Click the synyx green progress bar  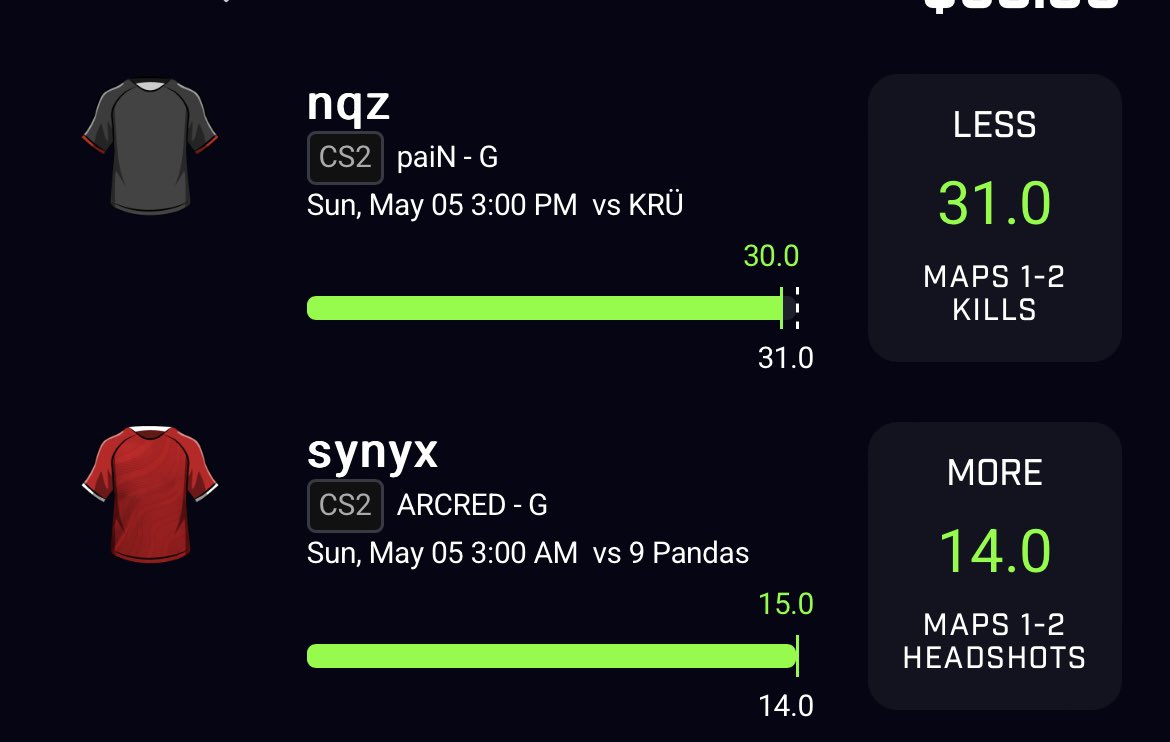click(x=552, y=656)
